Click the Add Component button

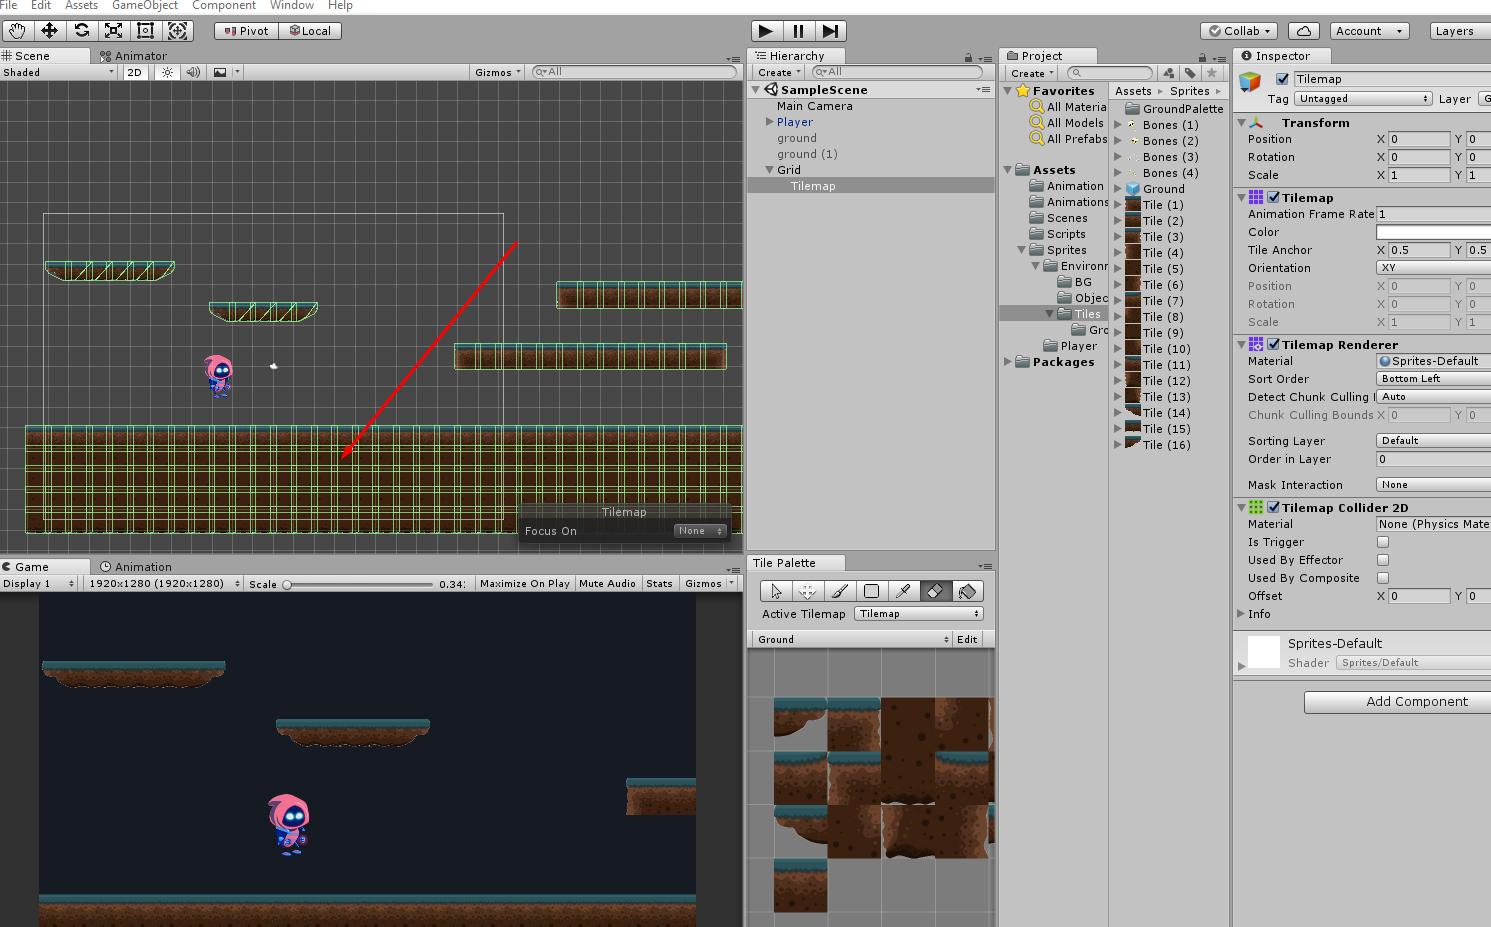[x=1396, y=701]
